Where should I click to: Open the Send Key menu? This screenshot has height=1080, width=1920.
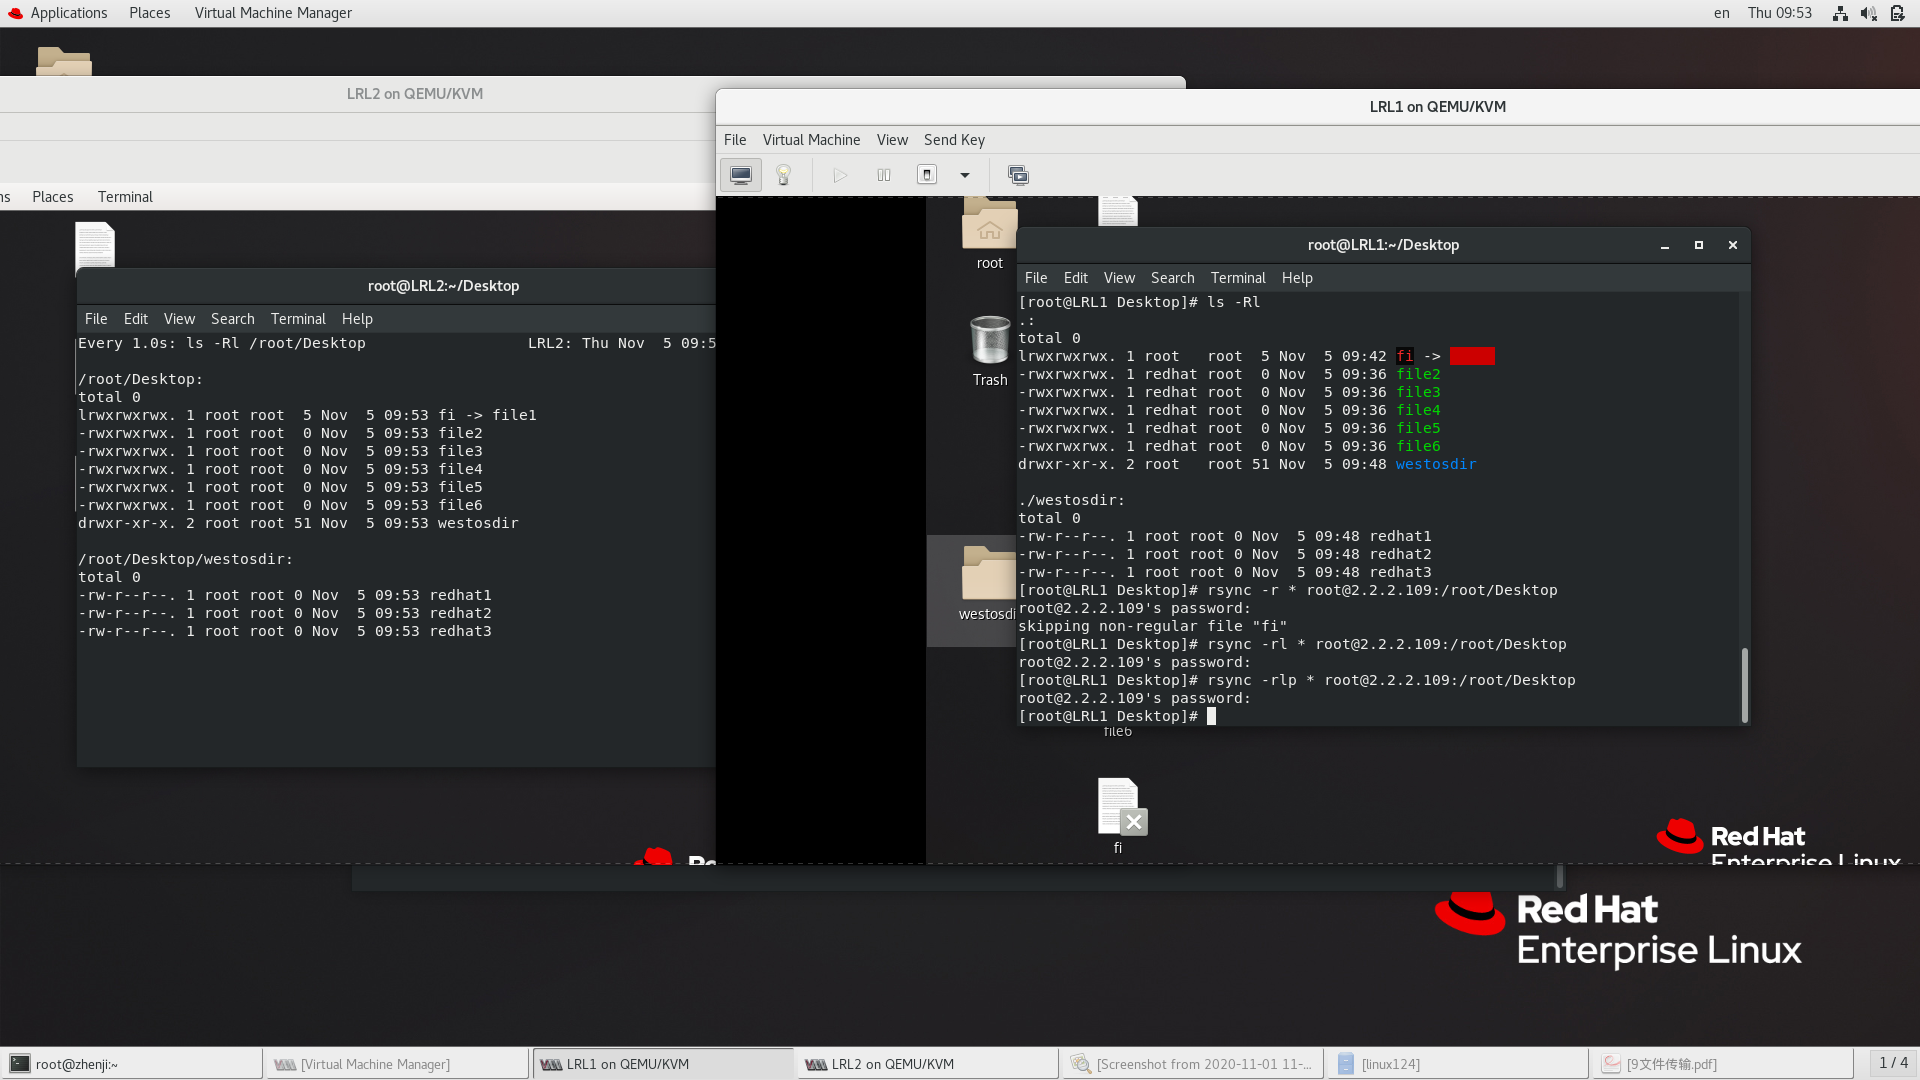[954, 140]
